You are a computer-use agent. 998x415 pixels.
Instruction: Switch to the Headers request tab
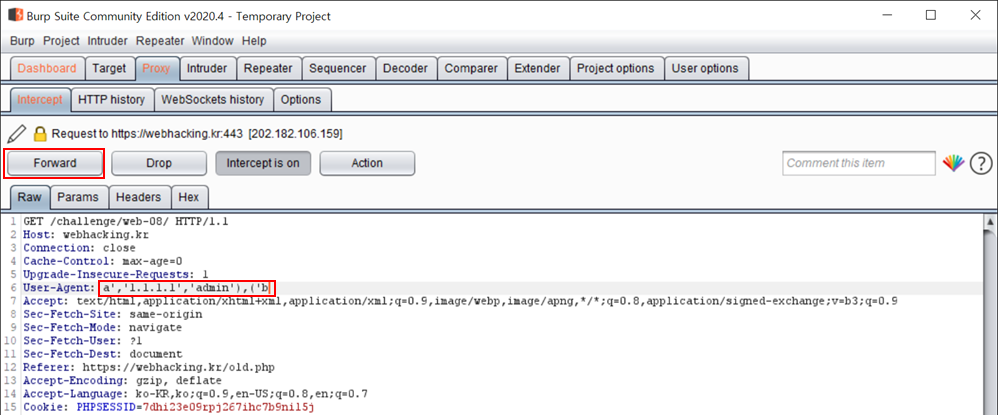click(x=139, y=197)
